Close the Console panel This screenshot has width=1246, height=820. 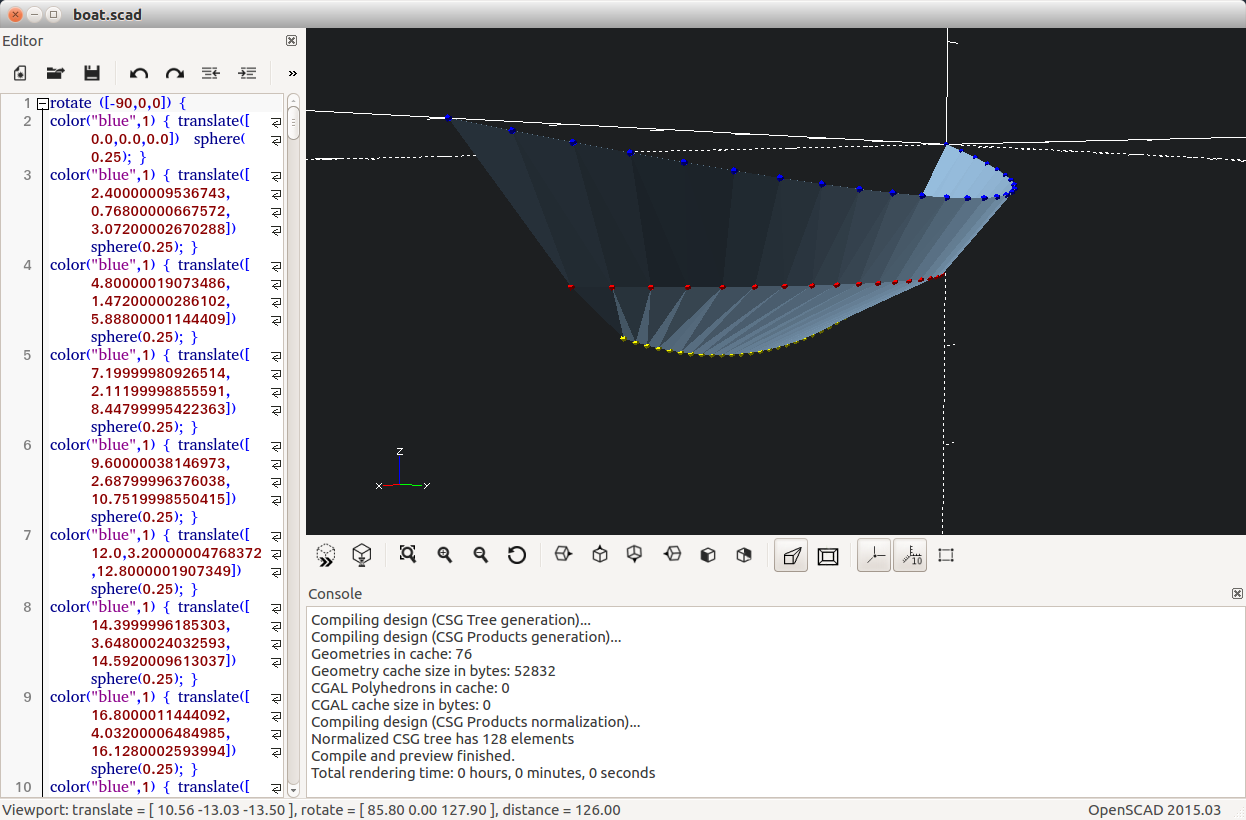[1237, 594]
